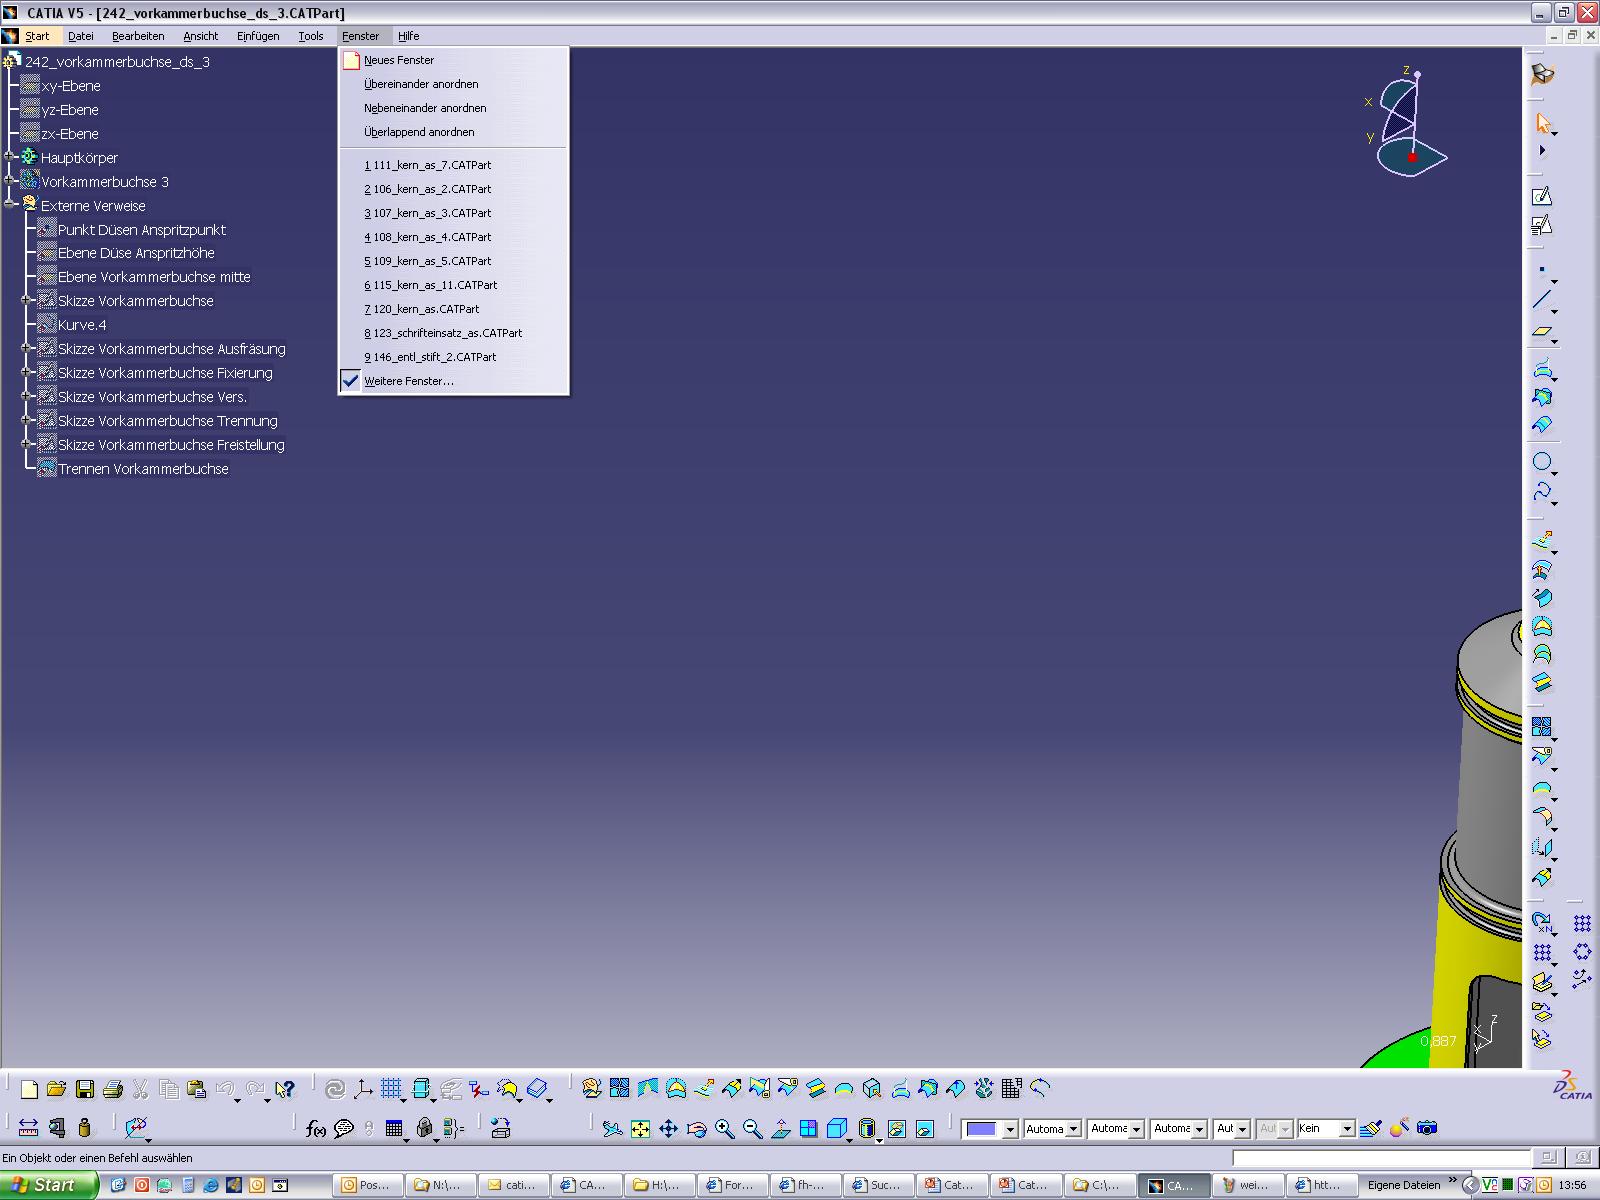Open the Kein layer dropdown

[x=1347, y=1129]
